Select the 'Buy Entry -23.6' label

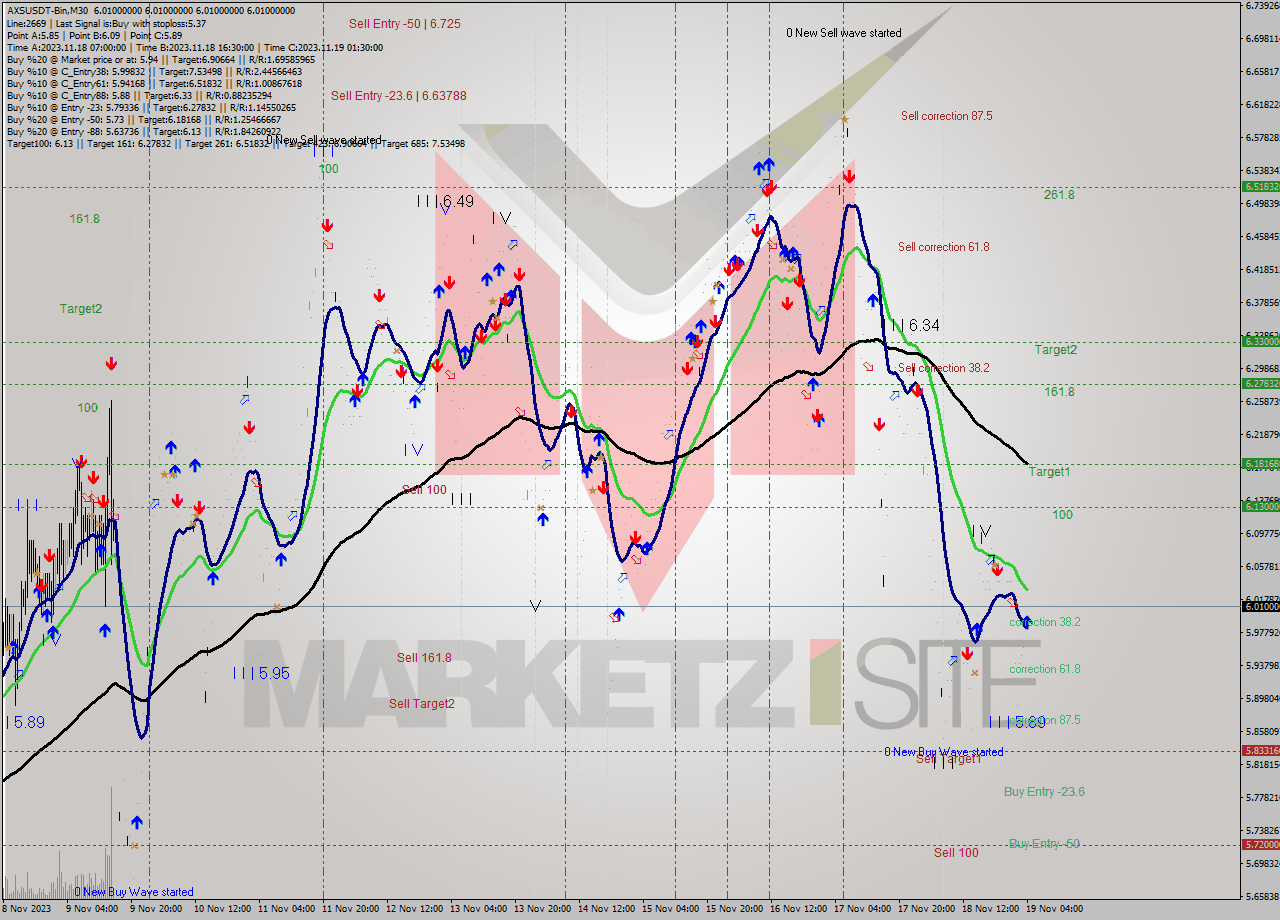pos(1044,792)
